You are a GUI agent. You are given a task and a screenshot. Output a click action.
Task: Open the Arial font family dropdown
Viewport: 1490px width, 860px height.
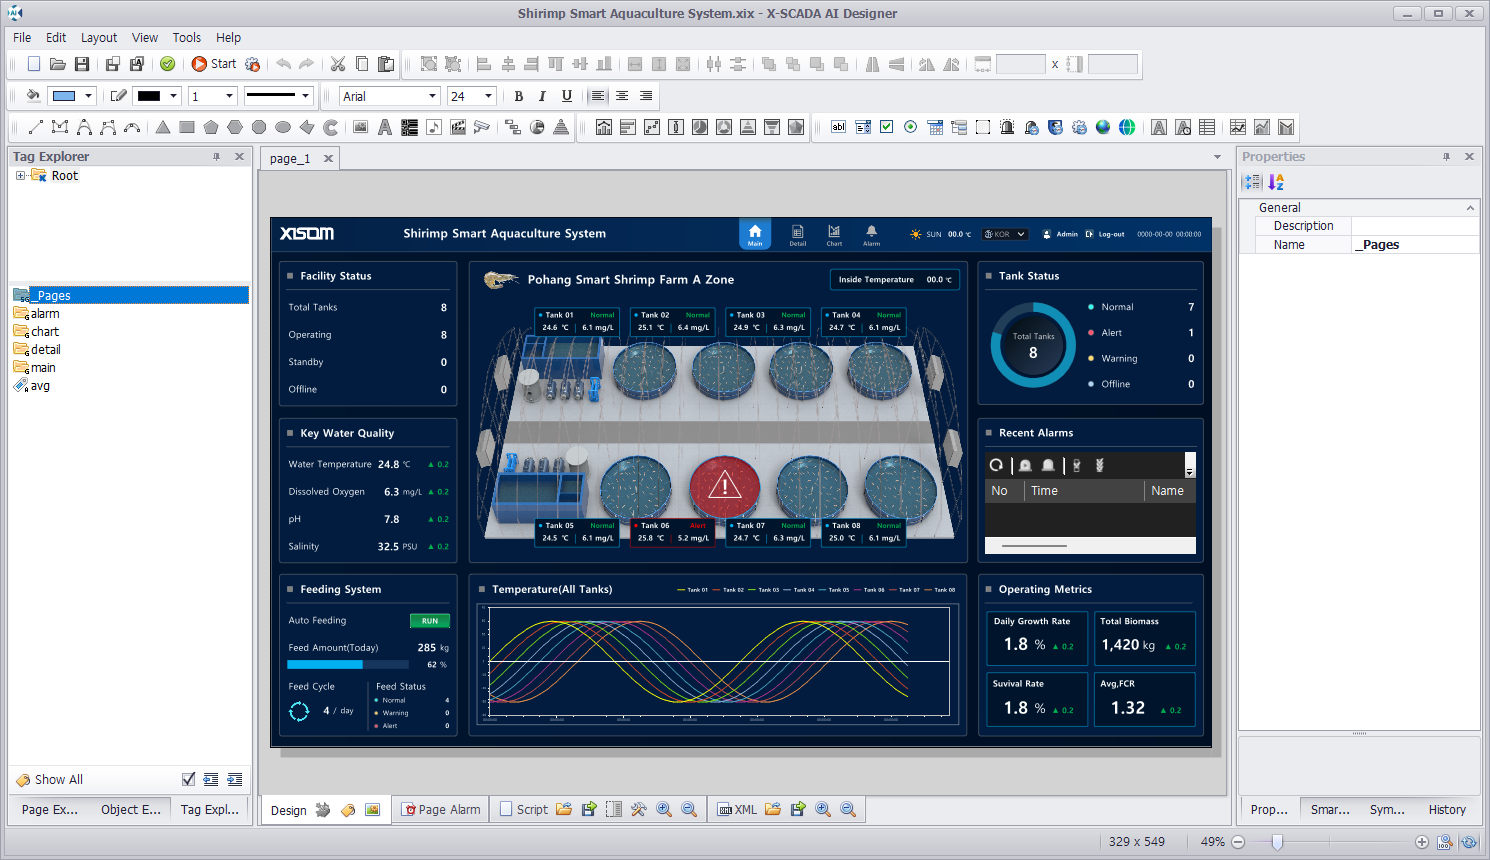[x=432, y=96]
